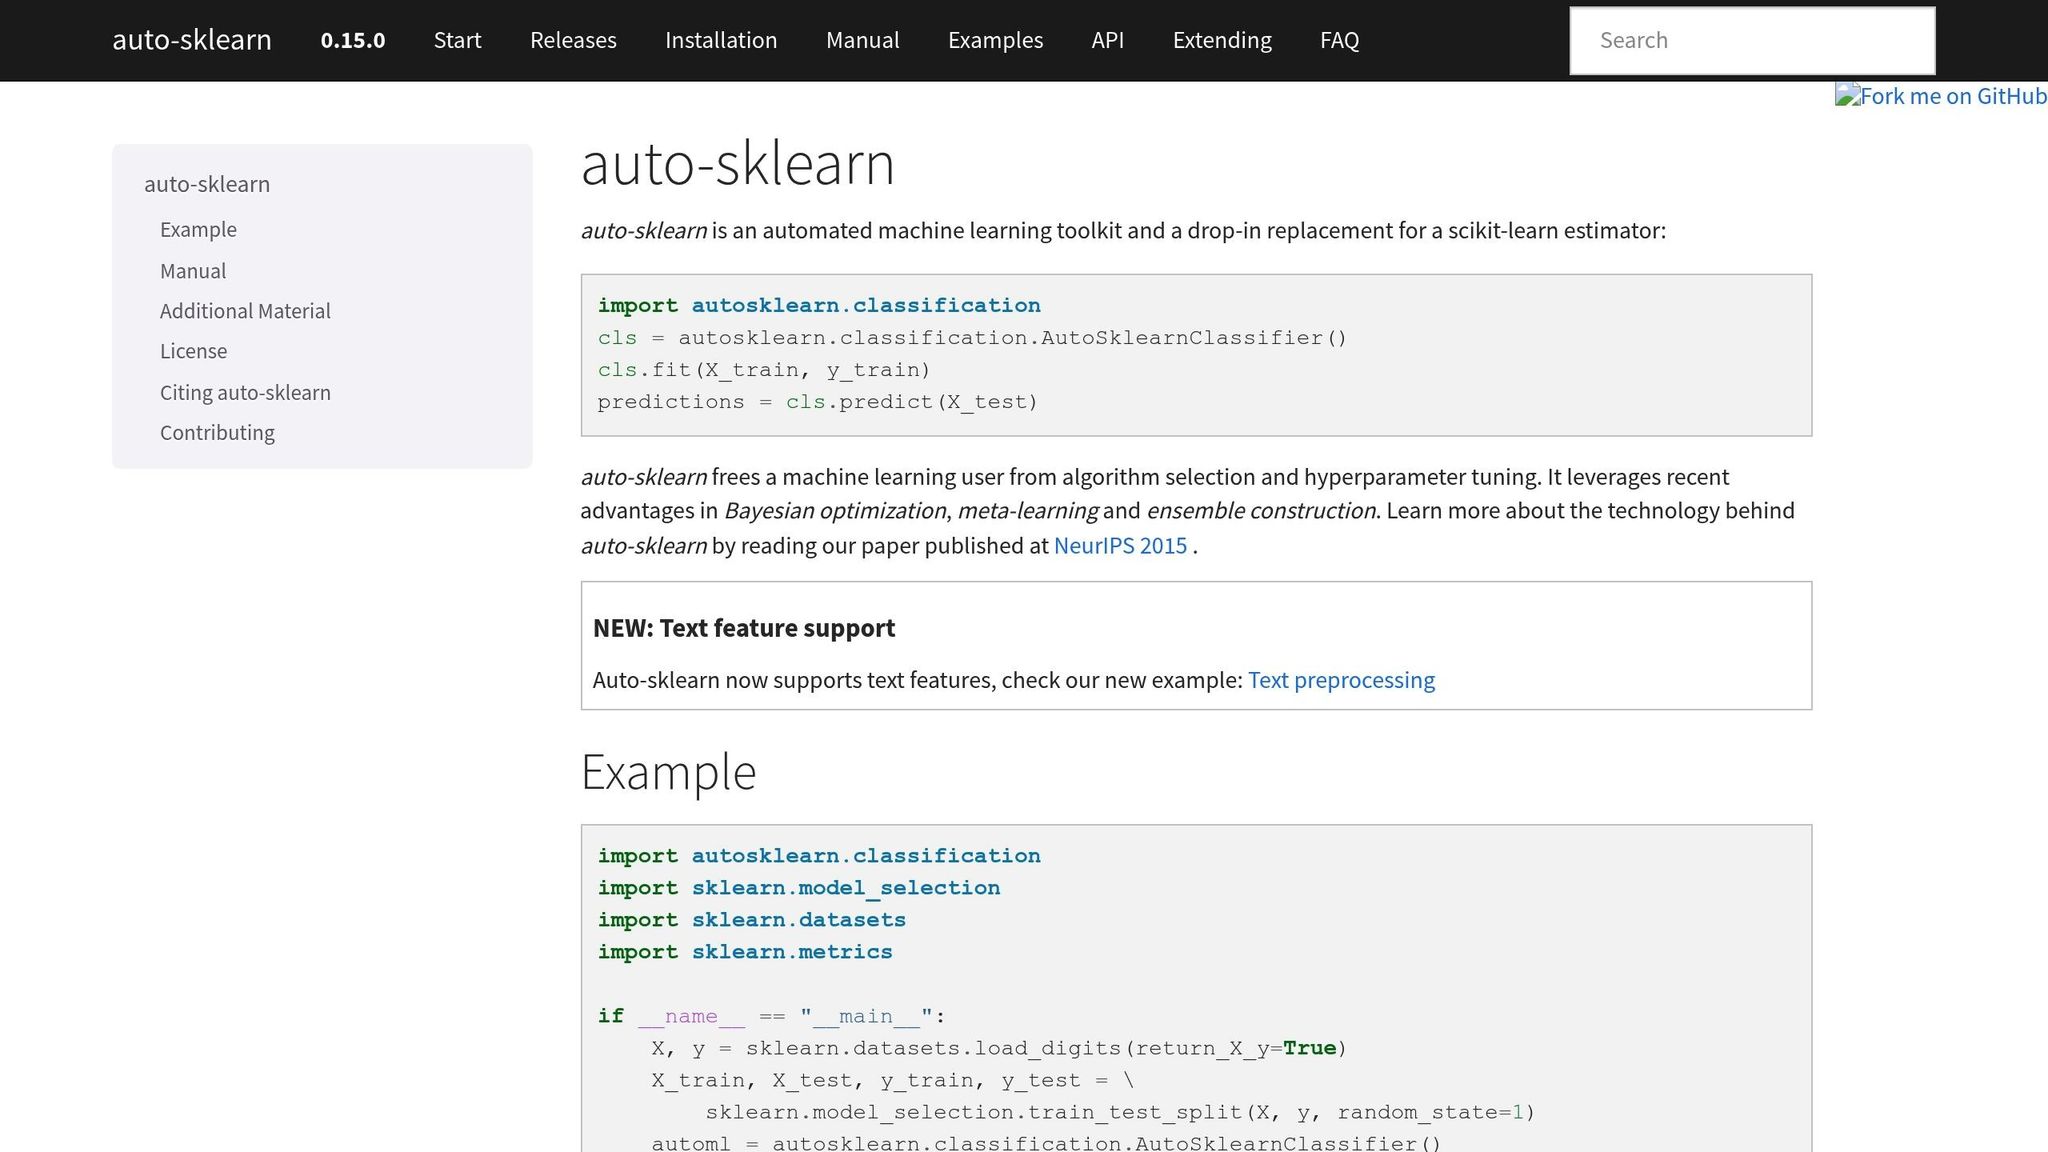Follow the NeurIPS 2015 paper link

(x=1120, y=545)
